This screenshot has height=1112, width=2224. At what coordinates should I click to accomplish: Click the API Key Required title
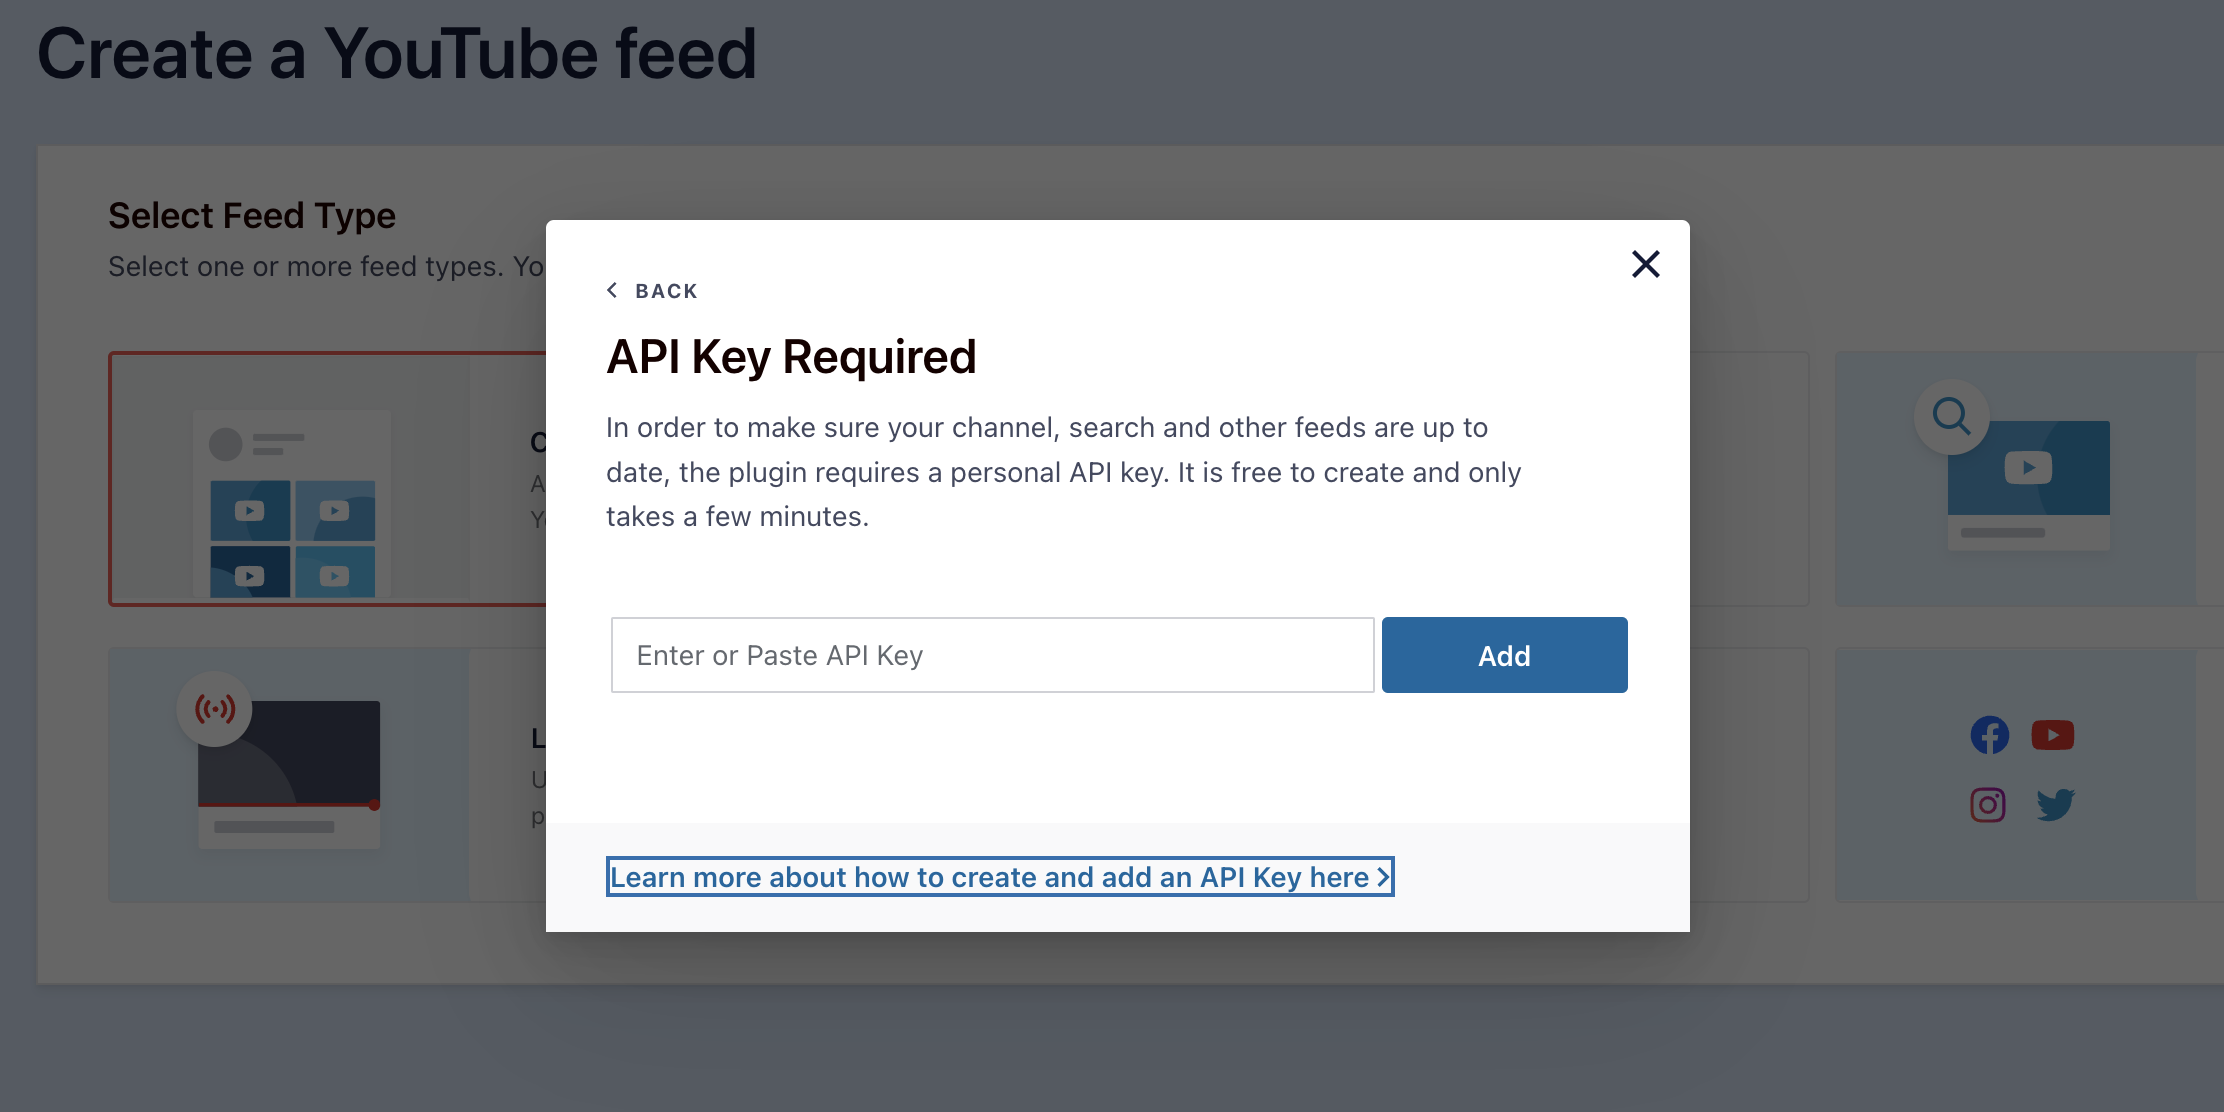[791, 357]
